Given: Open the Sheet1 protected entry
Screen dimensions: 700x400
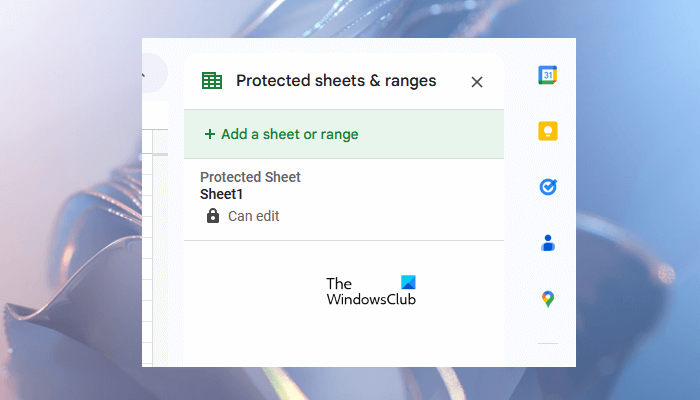Looking at the screenshot, I should click(344, 199).
